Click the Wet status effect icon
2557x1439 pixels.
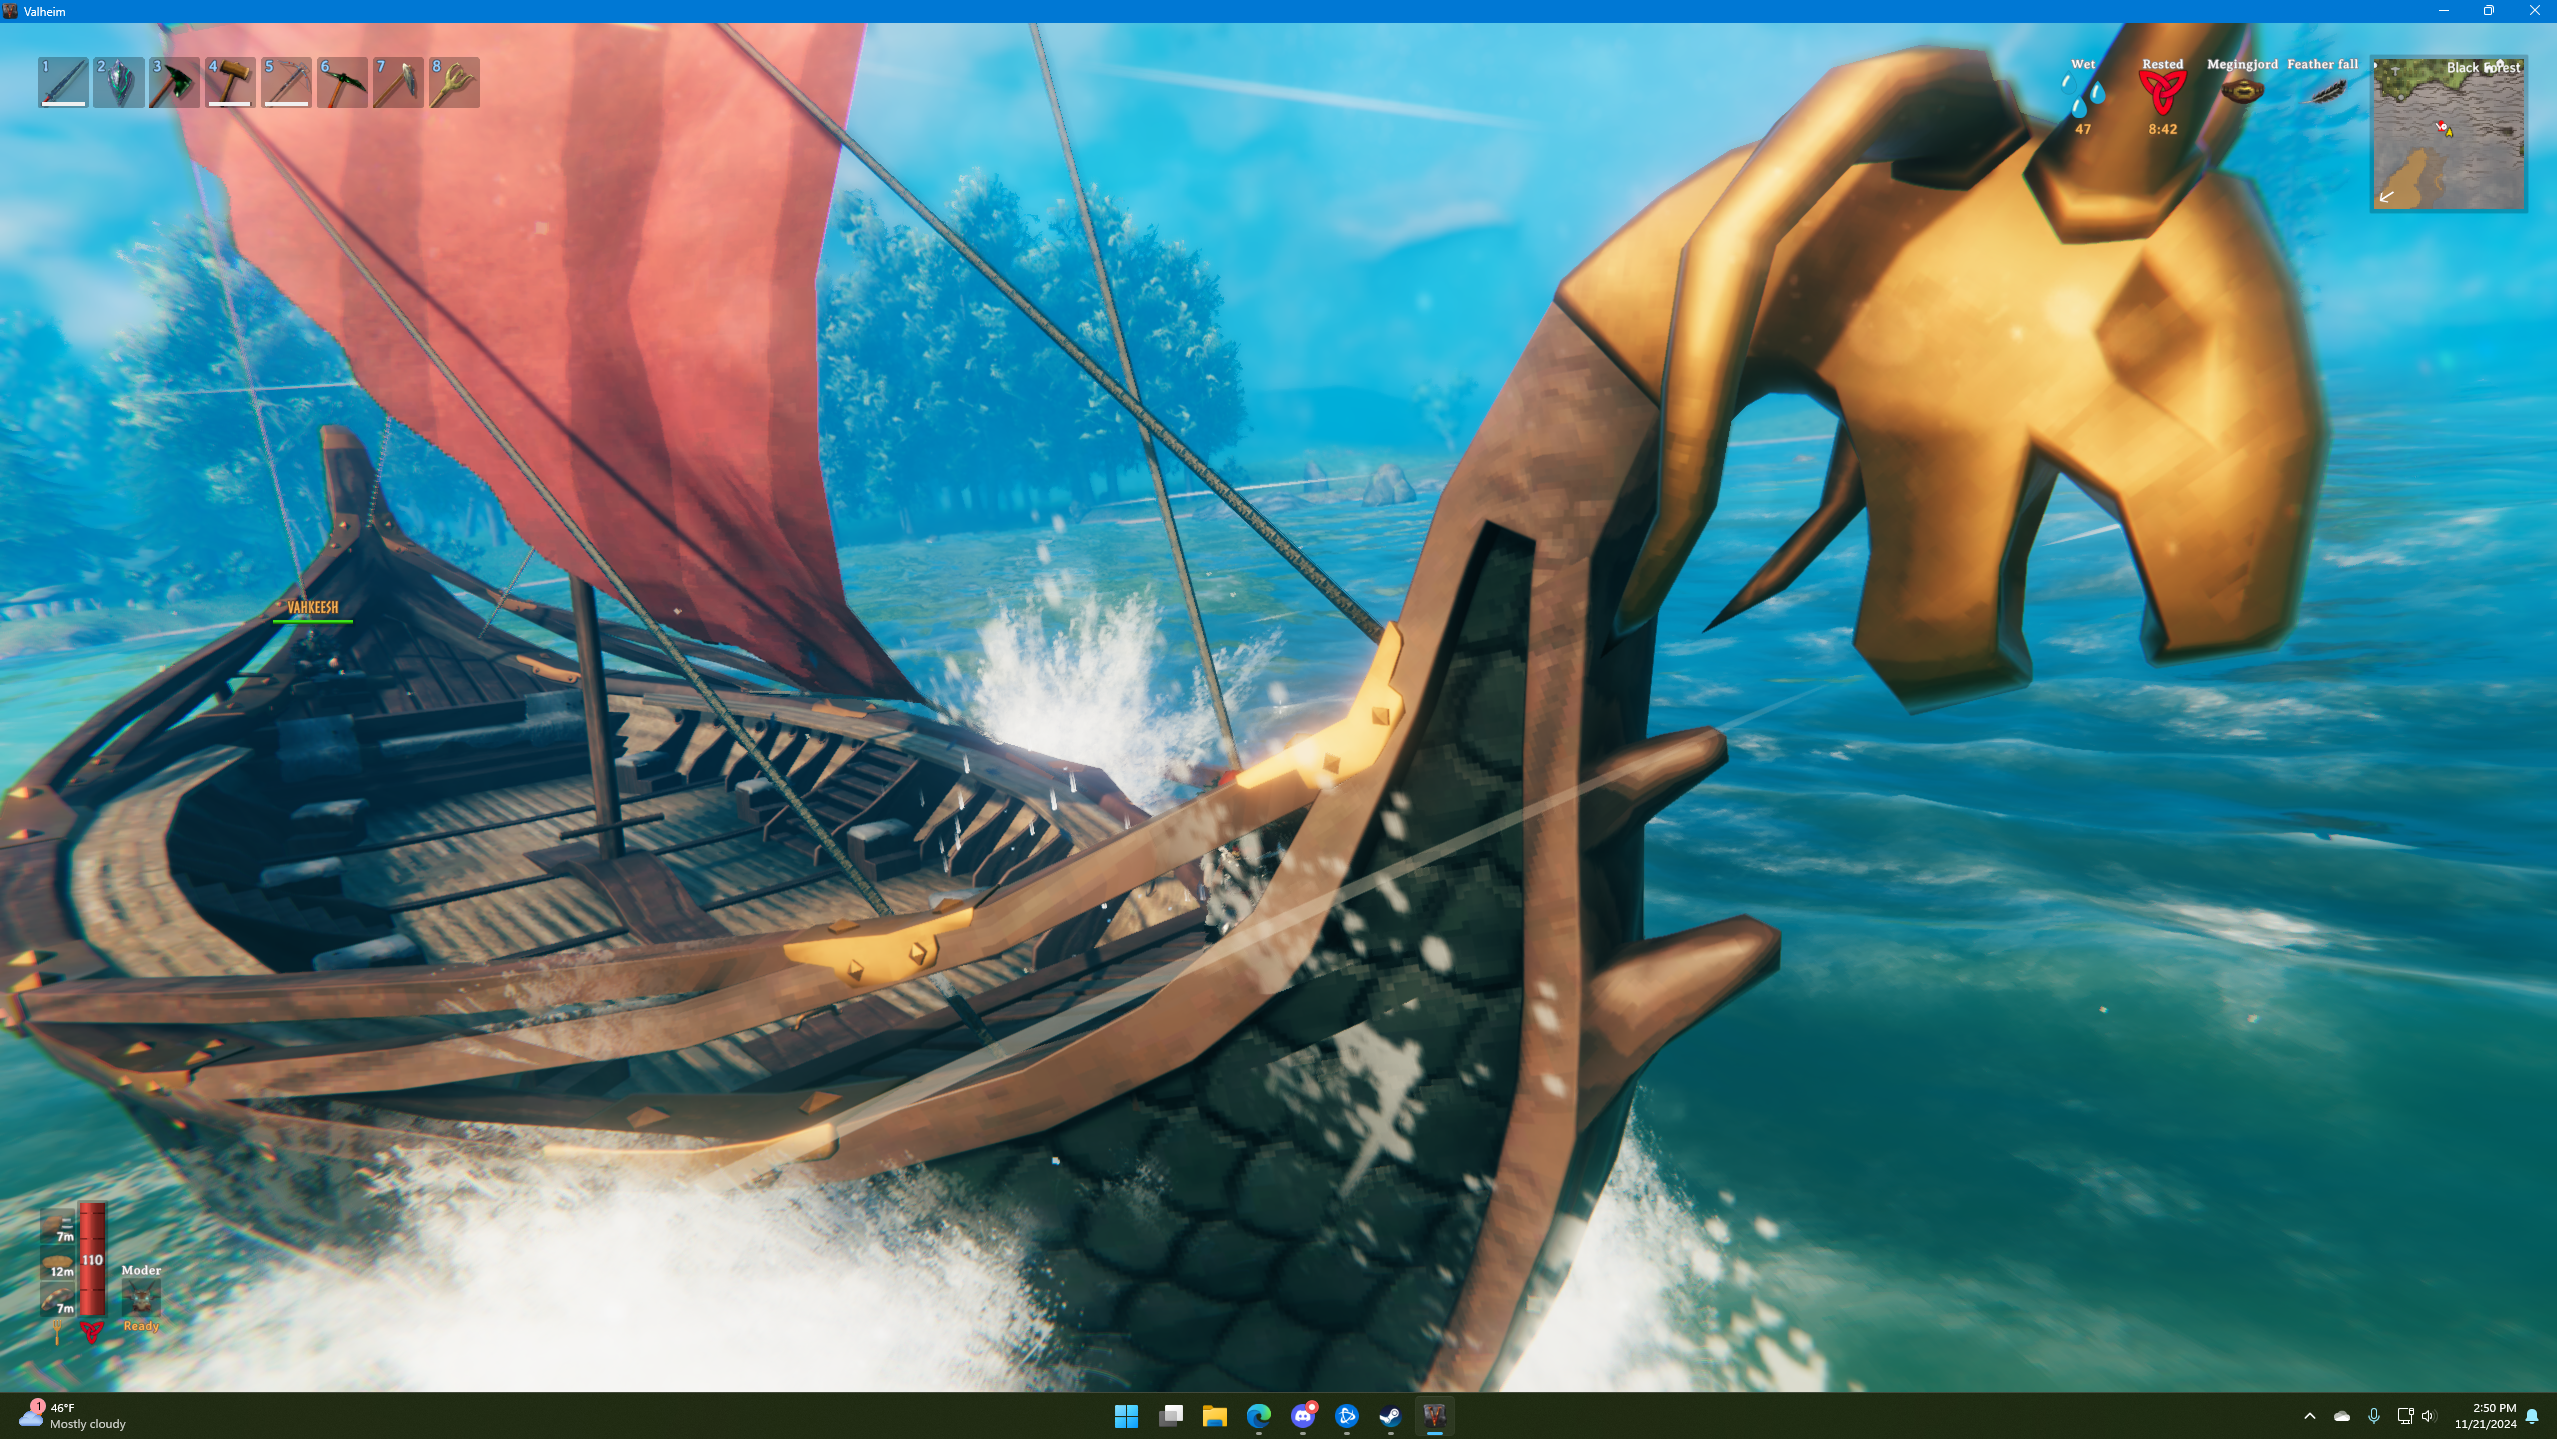click(x=2082, y=96)
